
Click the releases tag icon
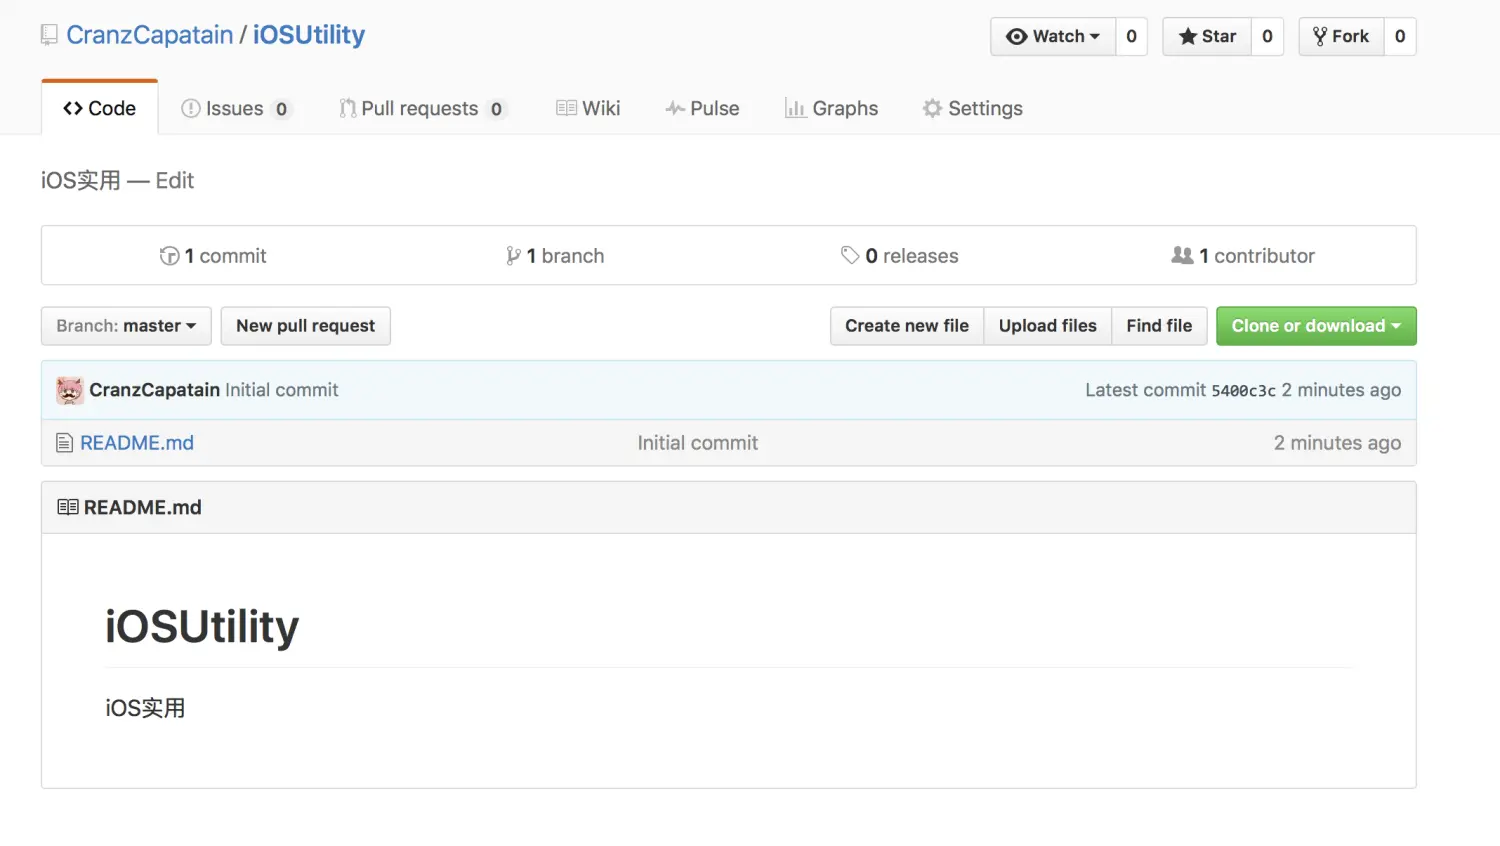coord(850,255)
